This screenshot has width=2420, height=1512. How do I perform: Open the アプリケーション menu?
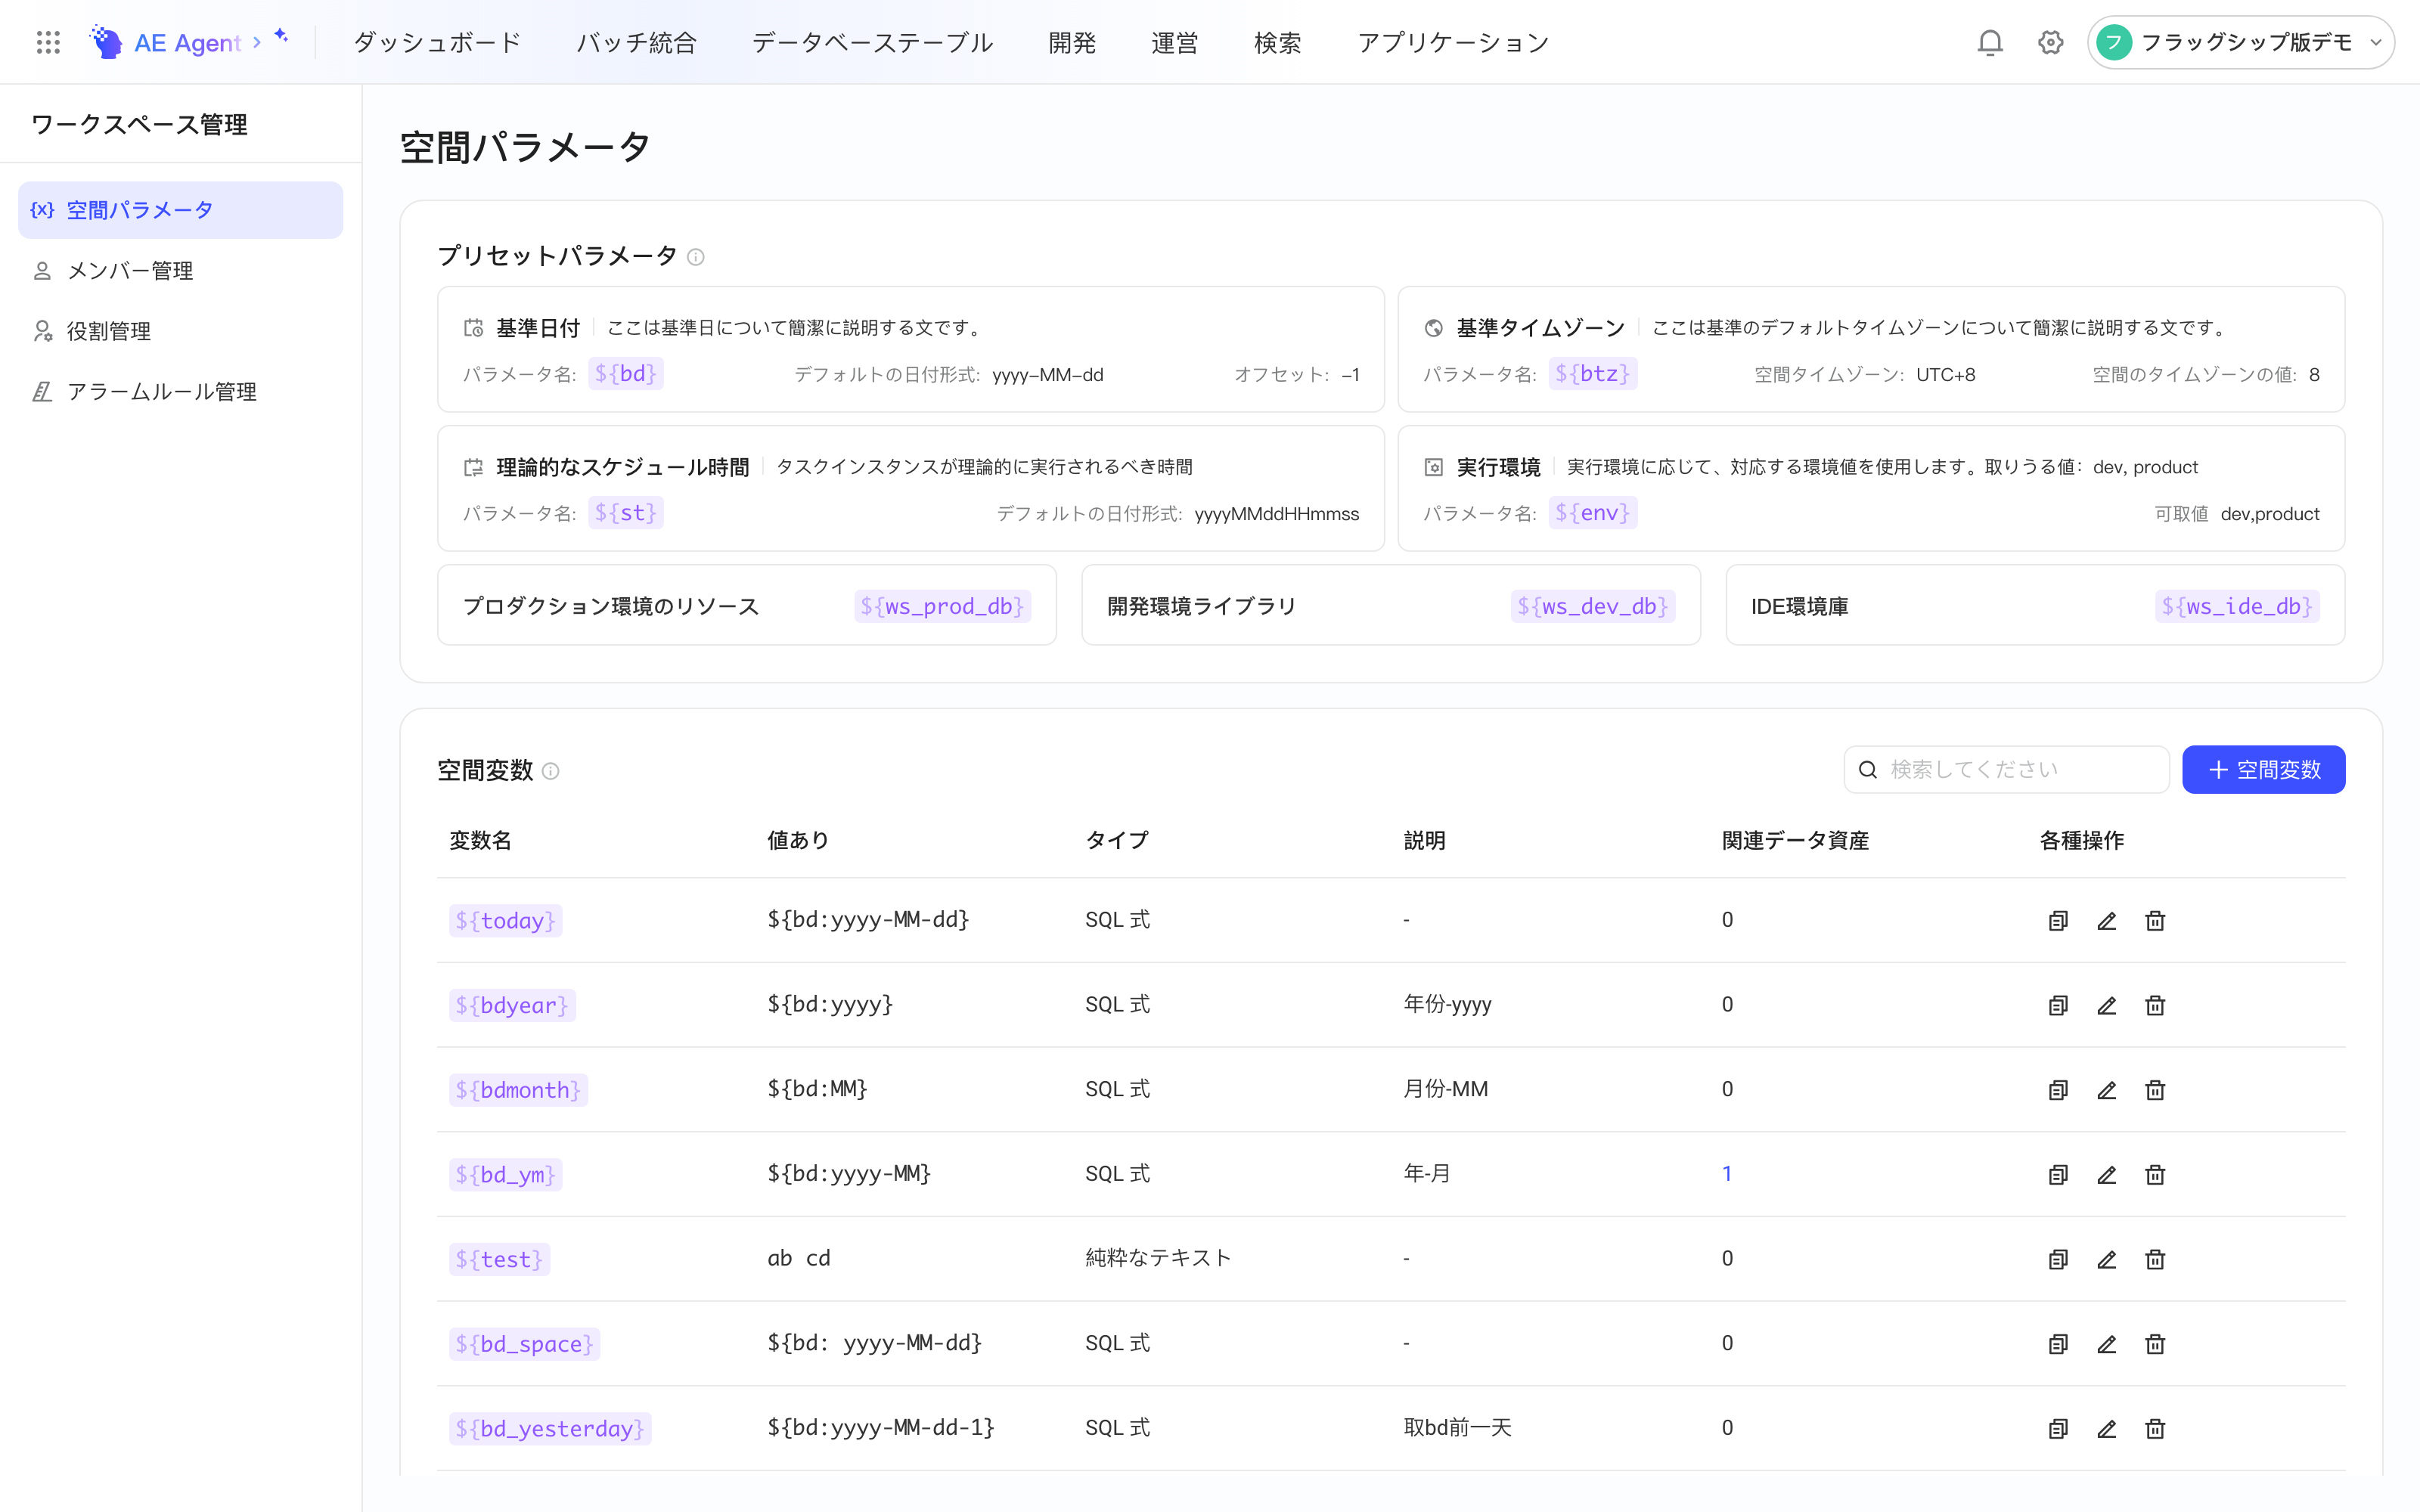(1453, 42)
